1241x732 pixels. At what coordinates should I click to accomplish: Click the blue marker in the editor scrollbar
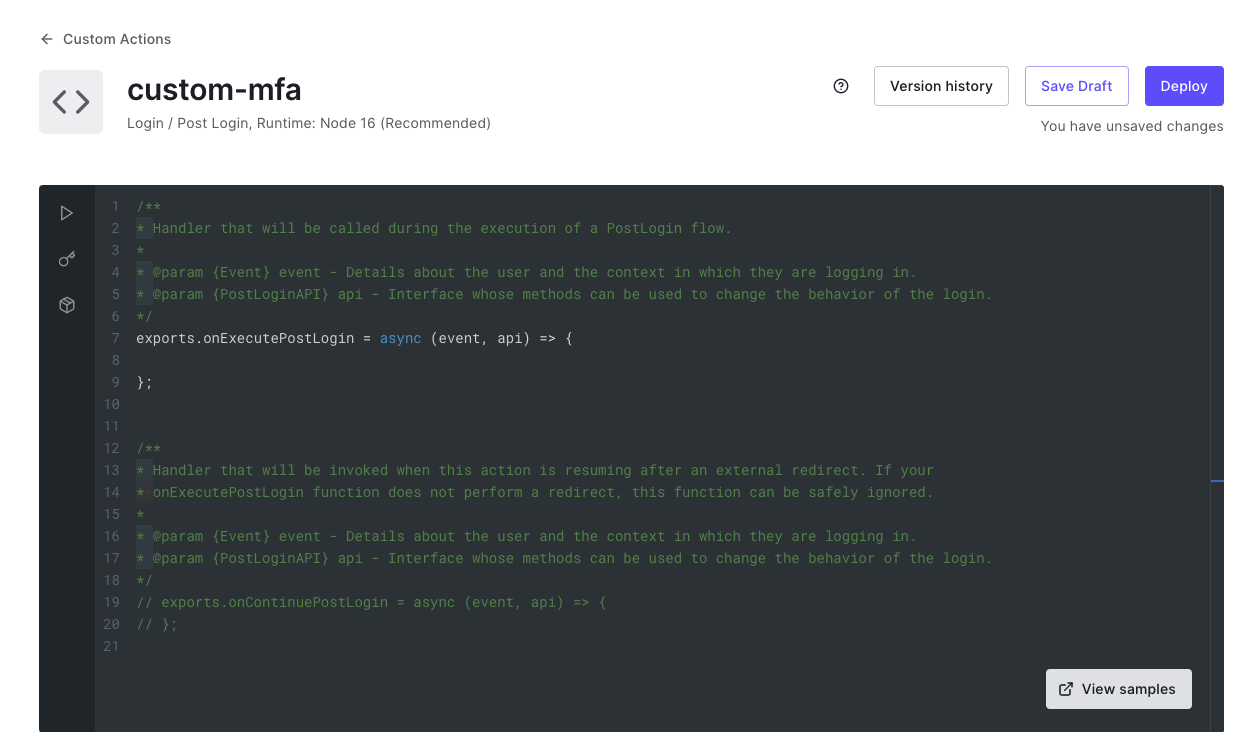1217,481
